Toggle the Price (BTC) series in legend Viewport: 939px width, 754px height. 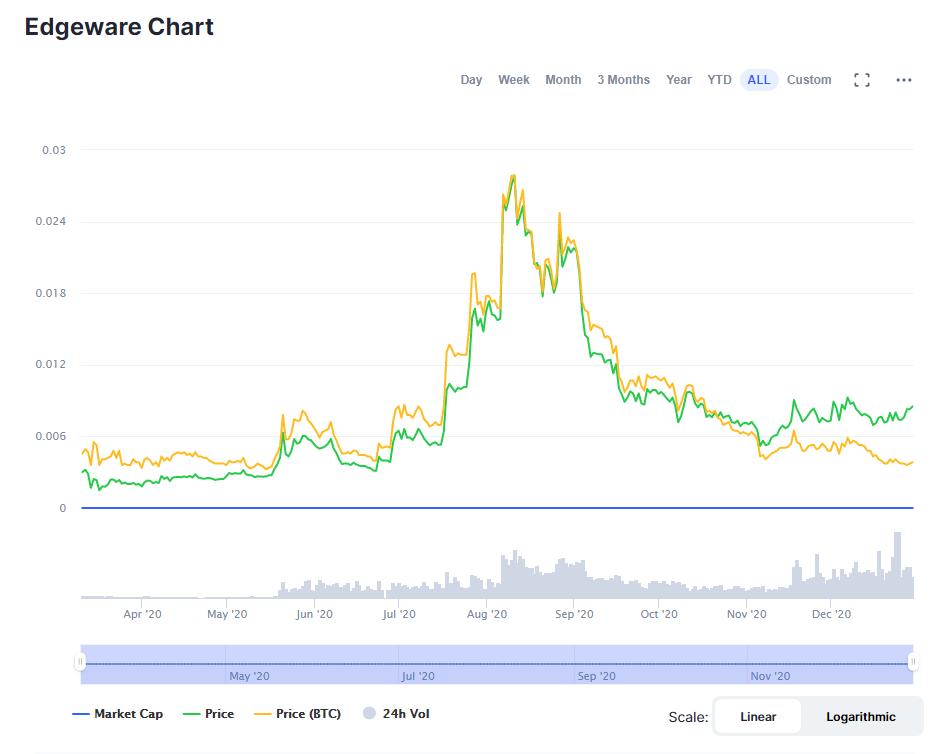[298, 713]
